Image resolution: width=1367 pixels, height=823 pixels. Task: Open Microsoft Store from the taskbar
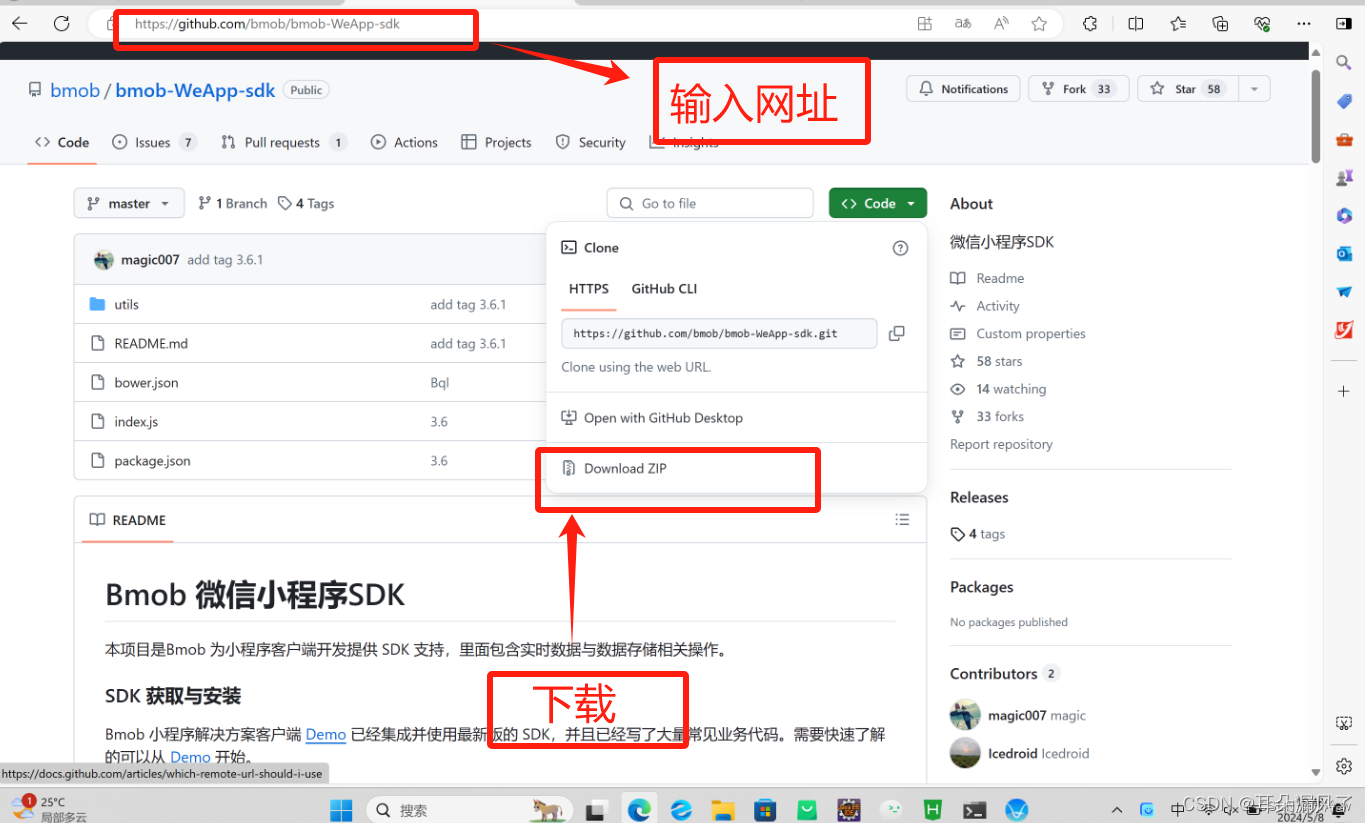point(765,809)
